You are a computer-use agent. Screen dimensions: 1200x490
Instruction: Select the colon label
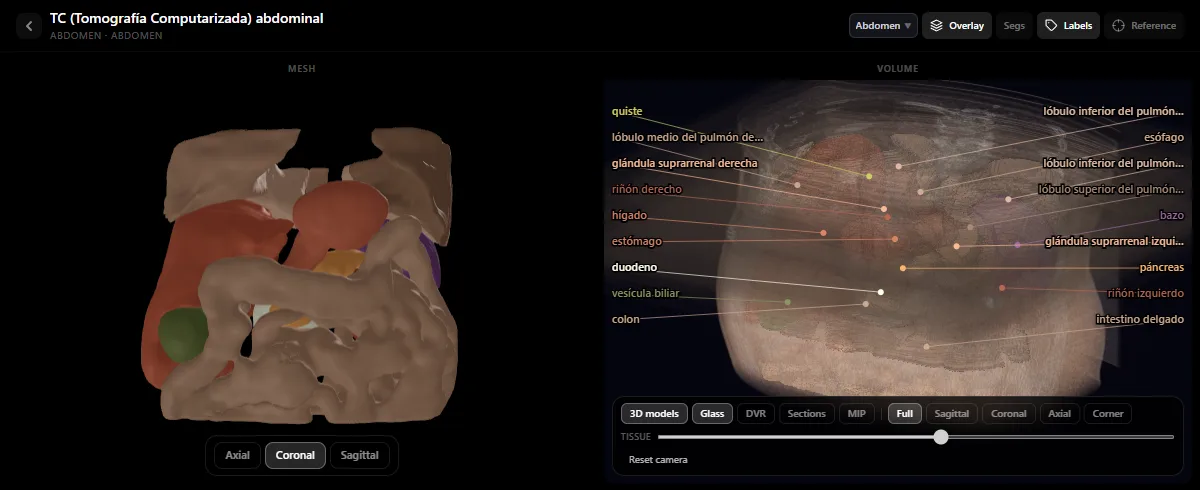click(x=626, y=319)
